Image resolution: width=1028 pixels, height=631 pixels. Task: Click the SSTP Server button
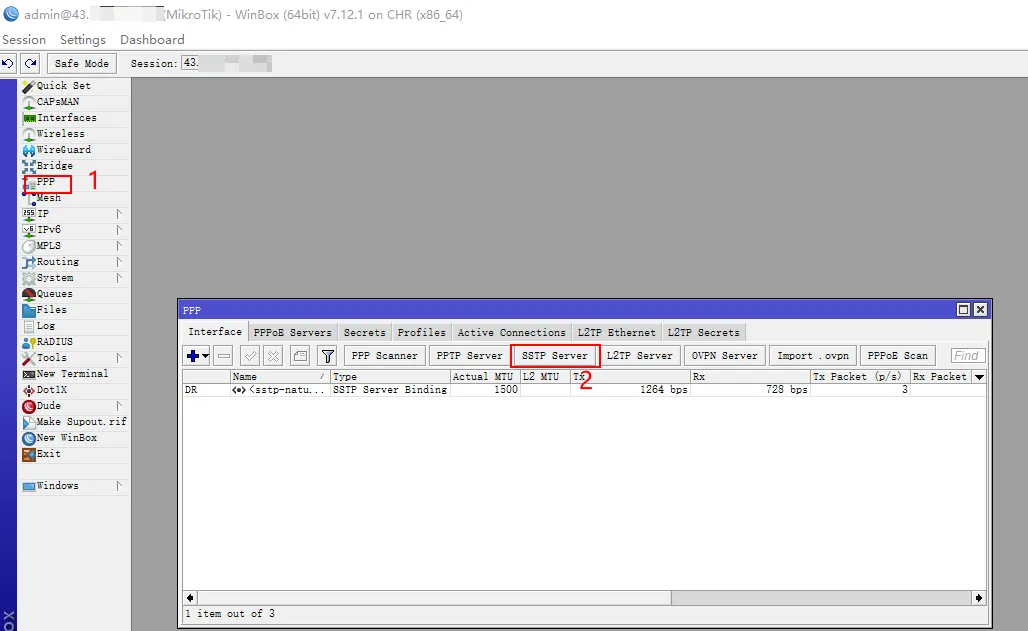tap(555, 356)
